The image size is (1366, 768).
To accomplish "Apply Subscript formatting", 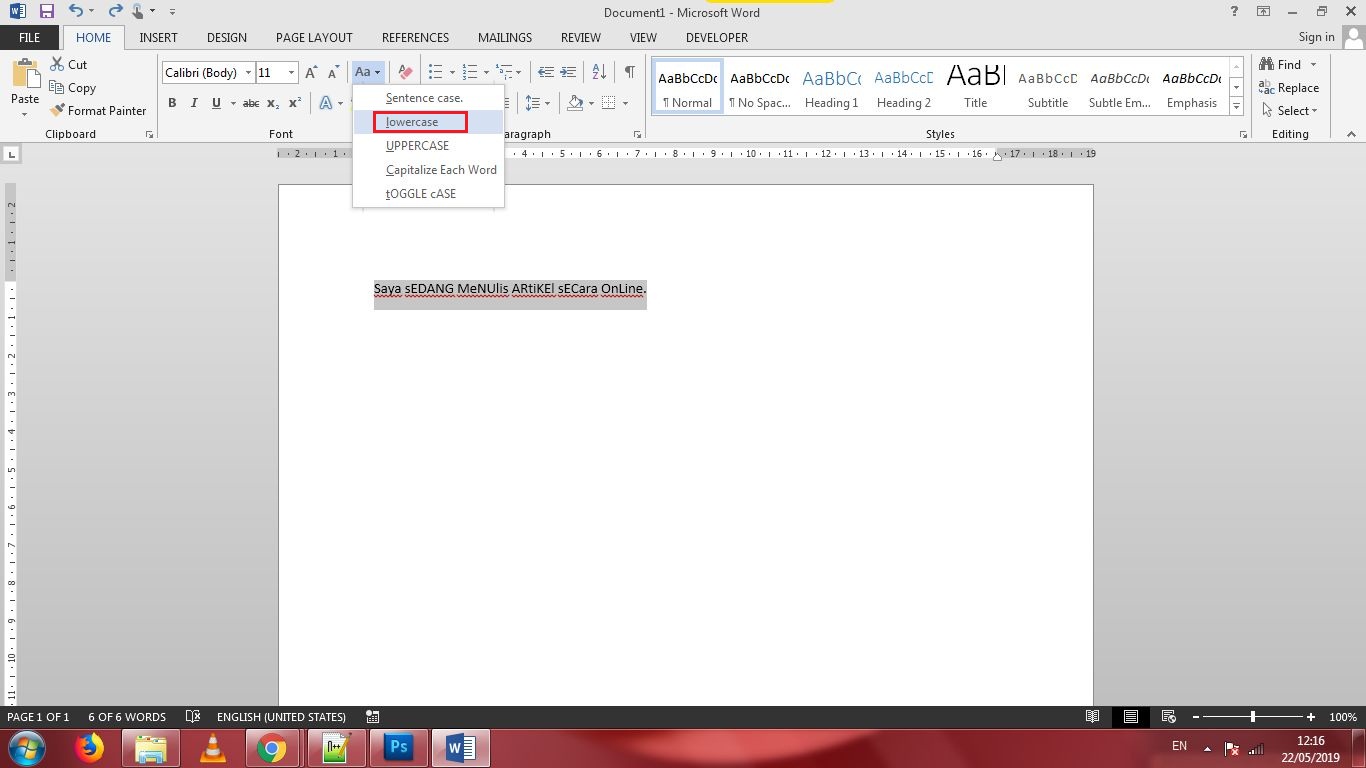I will (x=272, y=102).
